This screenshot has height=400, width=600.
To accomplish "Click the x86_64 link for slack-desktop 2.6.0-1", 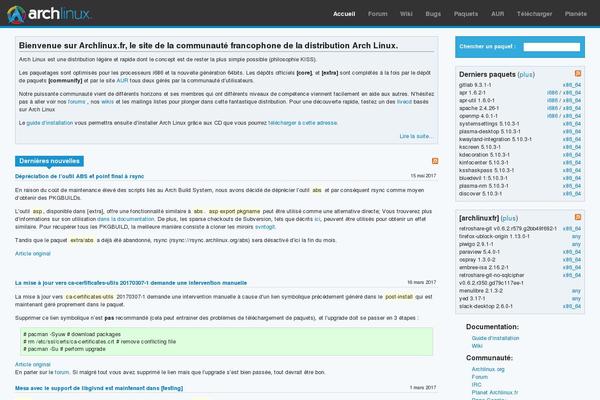I will [572, 306].
